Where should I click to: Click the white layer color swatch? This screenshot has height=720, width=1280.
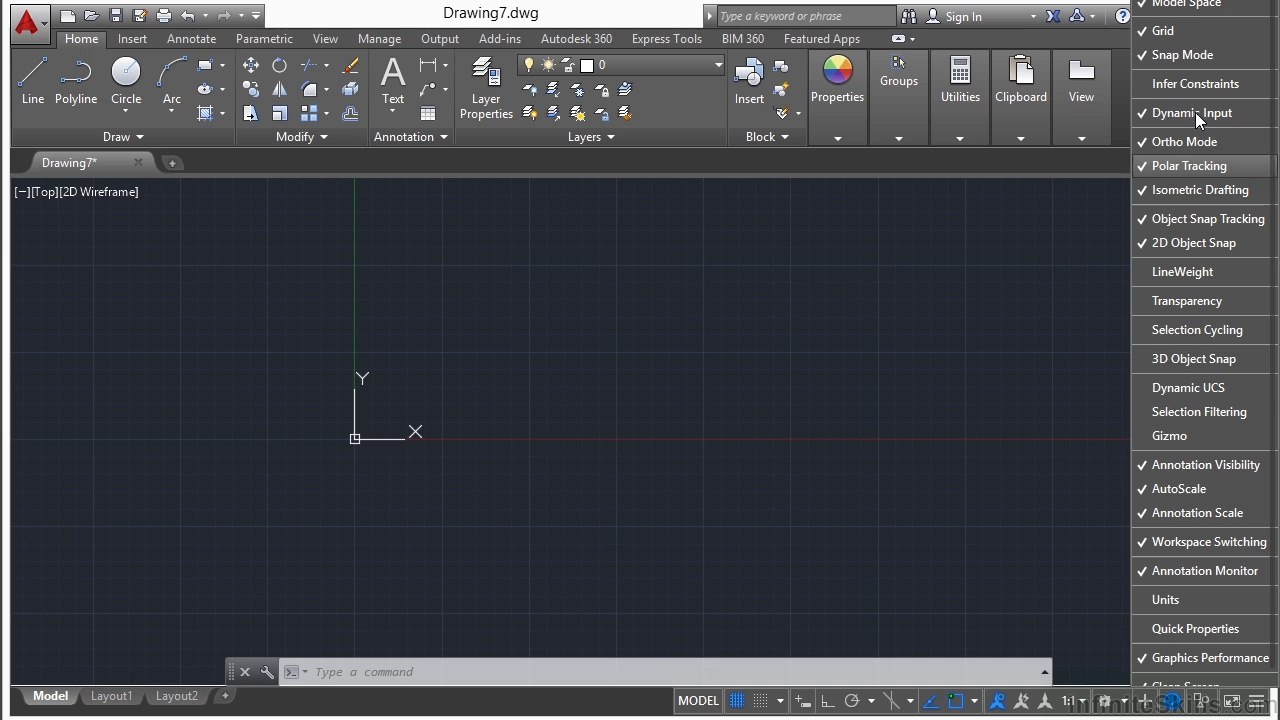click(587, 65)
